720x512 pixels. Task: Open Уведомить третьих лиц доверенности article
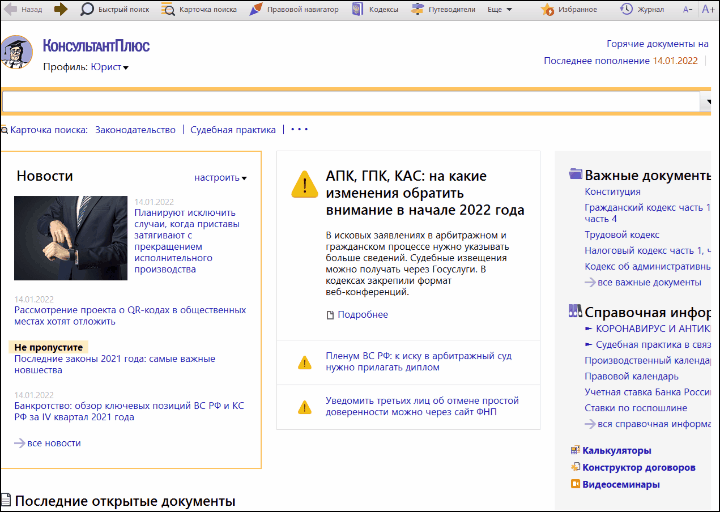tap(422, 406)
